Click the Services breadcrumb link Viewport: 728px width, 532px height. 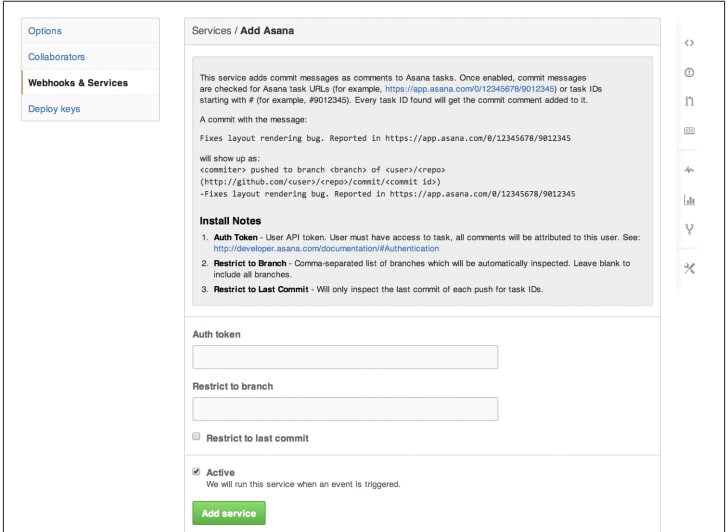[211, 31]
